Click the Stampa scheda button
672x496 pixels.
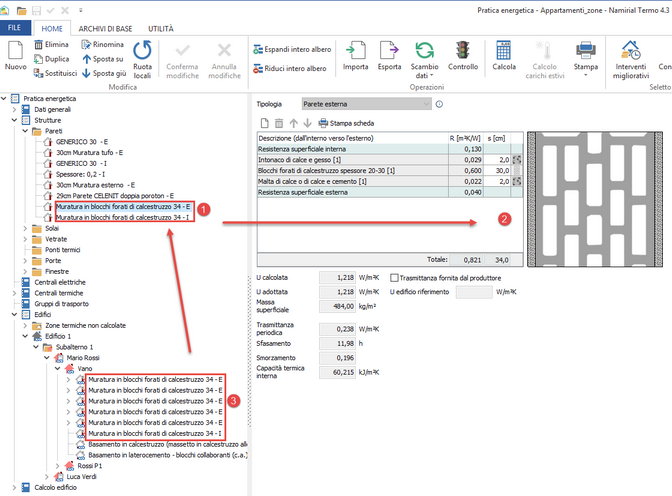coord(346,123)
